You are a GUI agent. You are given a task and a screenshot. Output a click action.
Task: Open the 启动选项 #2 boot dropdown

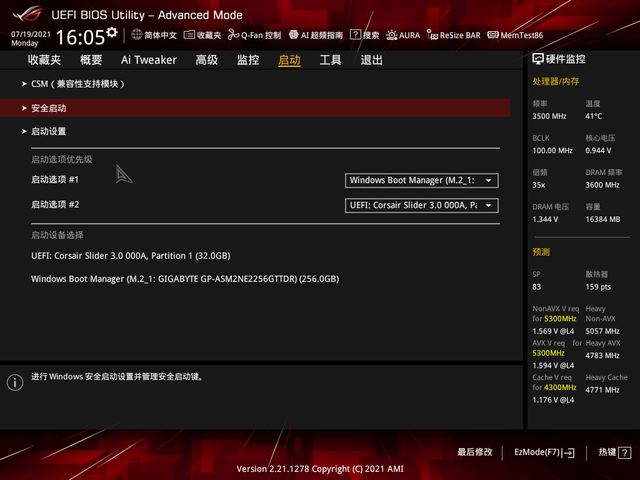422,205
